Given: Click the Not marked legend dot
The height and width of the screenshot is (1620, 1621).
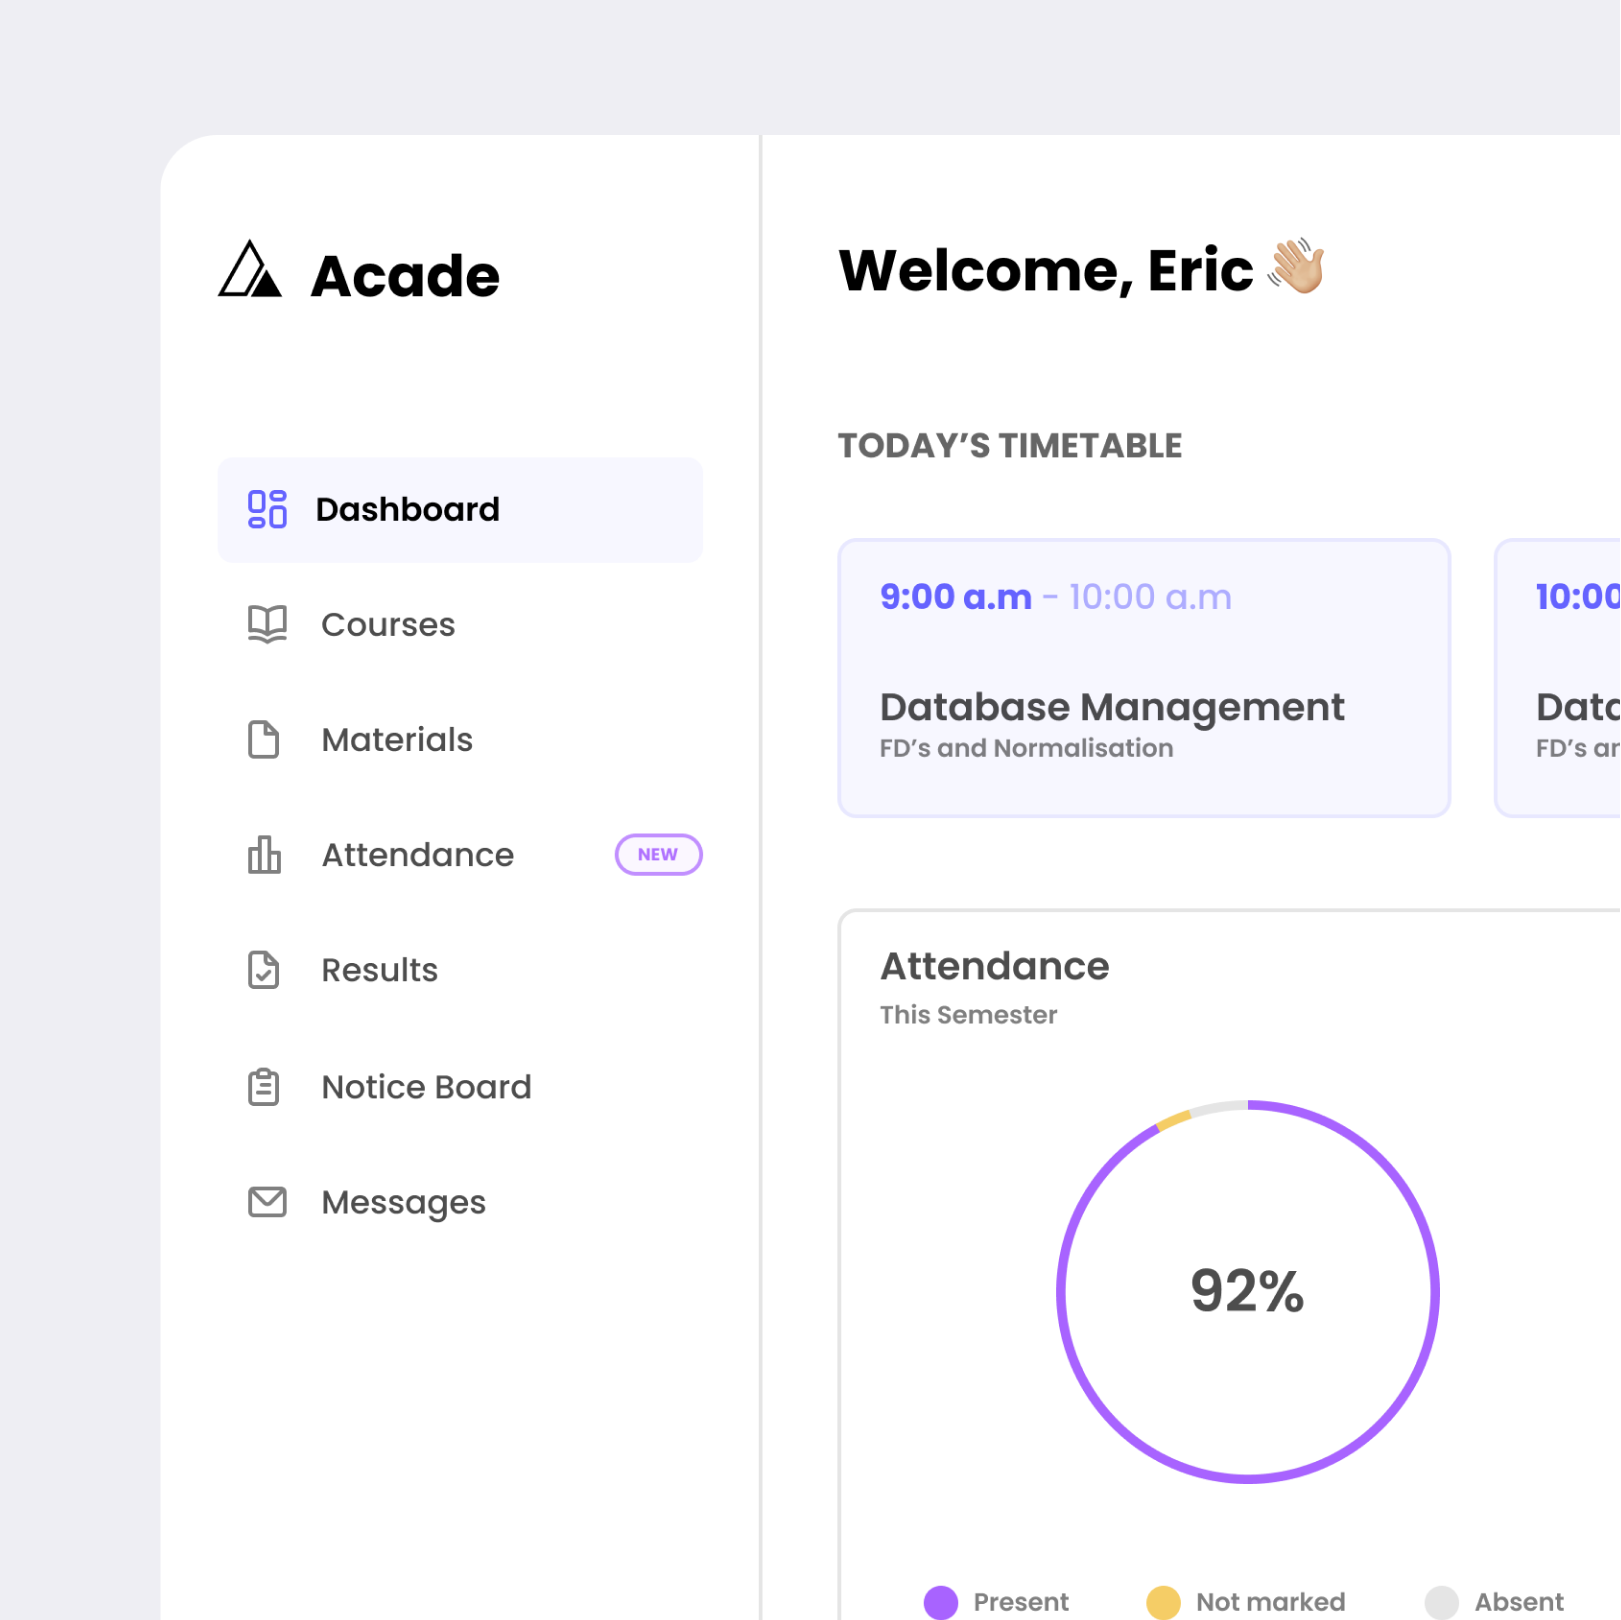Looking at the screenshot, I should (x=1164, y=1601).
